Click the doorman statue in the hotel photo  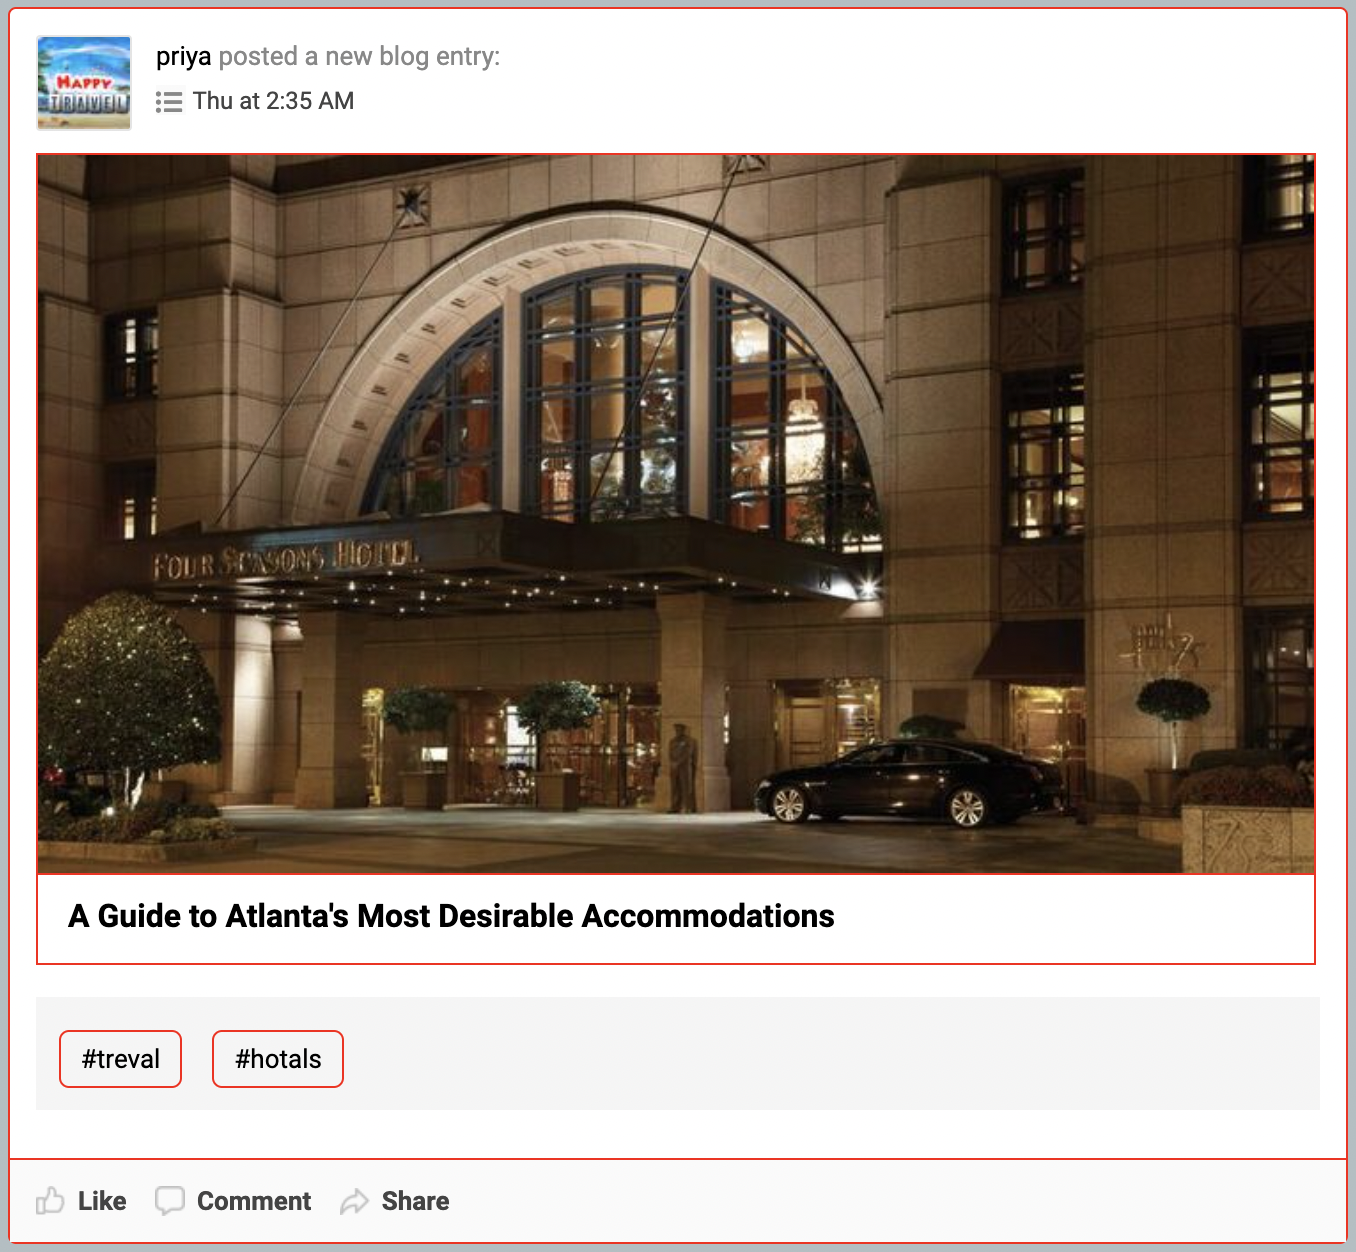pyautogui.click(x=682, y=768)
